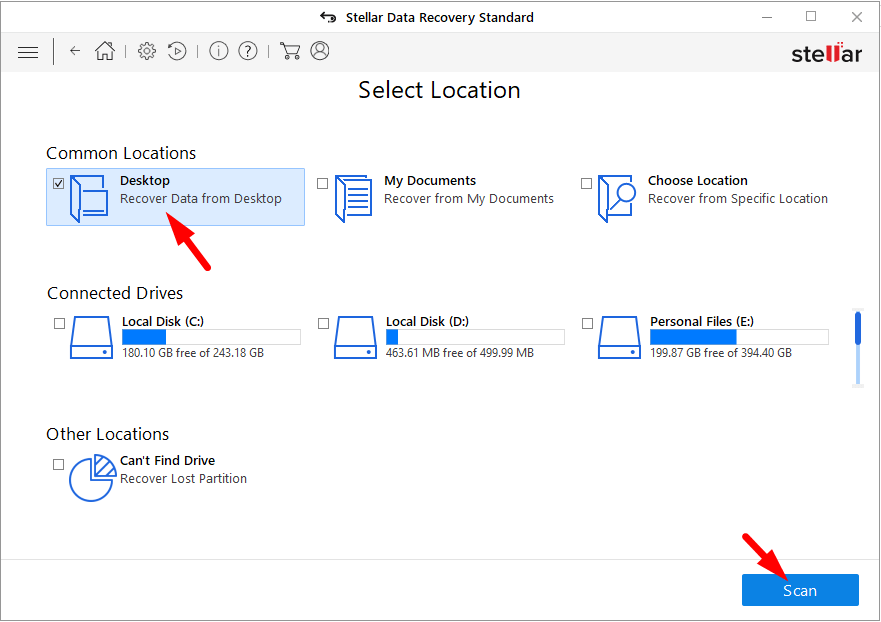Click the shopping cart buy icon
Image resolution: width=881 pixels, height=622 pixels.
(290, 51)
